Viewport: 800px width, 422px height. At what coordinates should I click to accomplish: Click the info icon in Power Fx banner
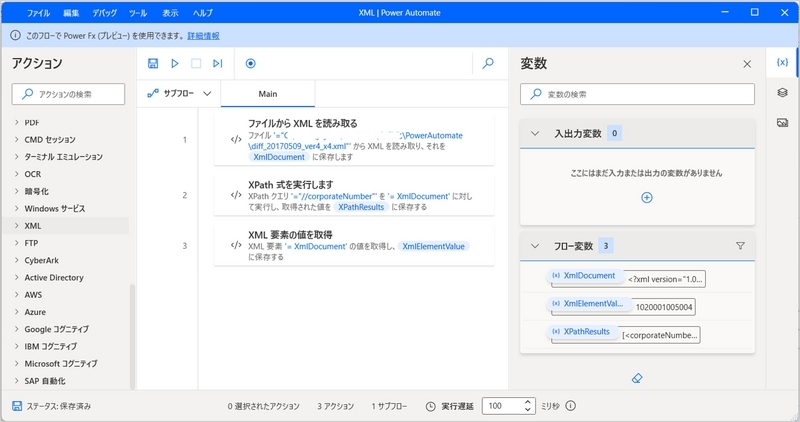click(16, 35)
